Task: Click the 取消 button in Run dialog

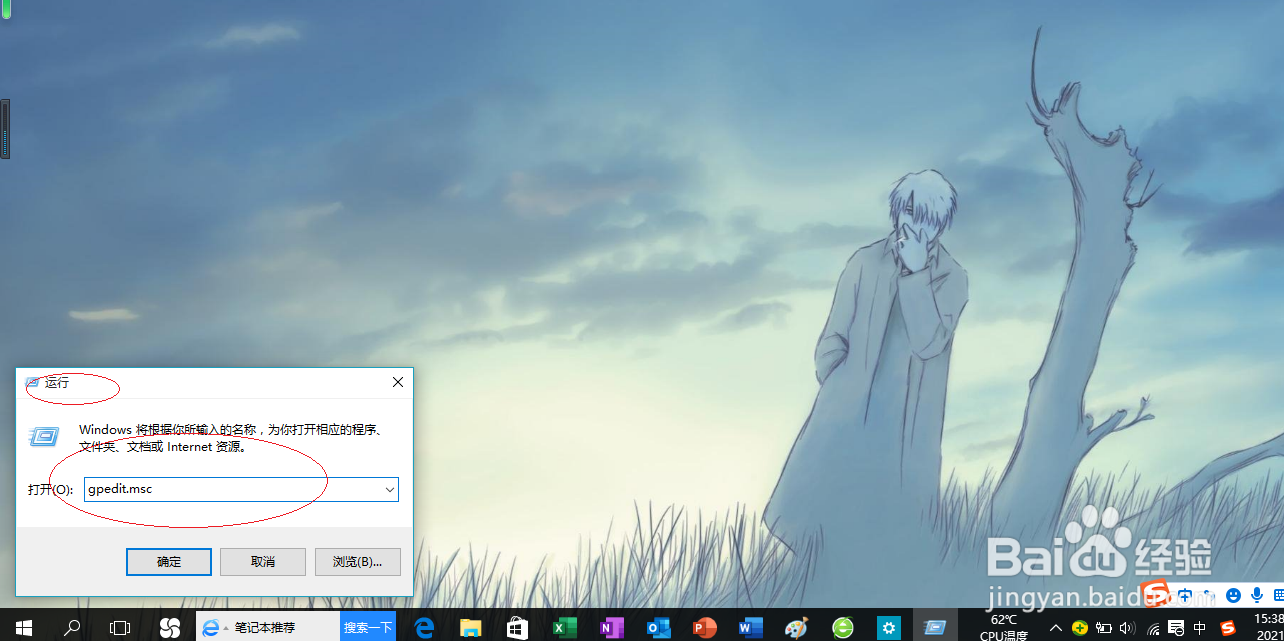Action: pos(263,562)
